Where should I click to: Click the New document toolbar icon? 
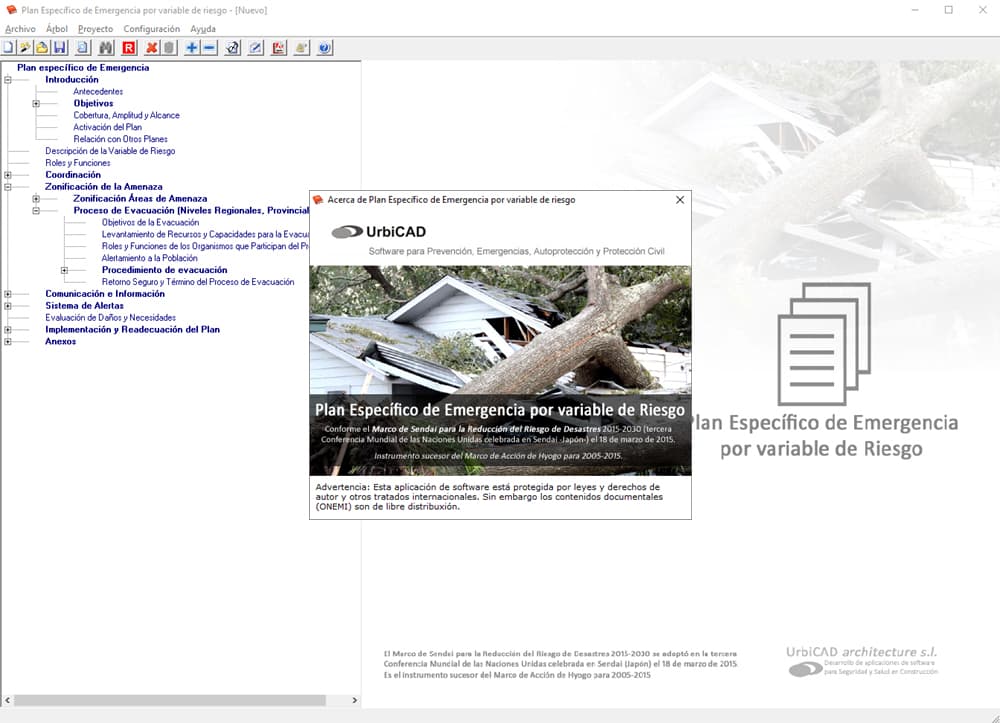coord(8,48)
